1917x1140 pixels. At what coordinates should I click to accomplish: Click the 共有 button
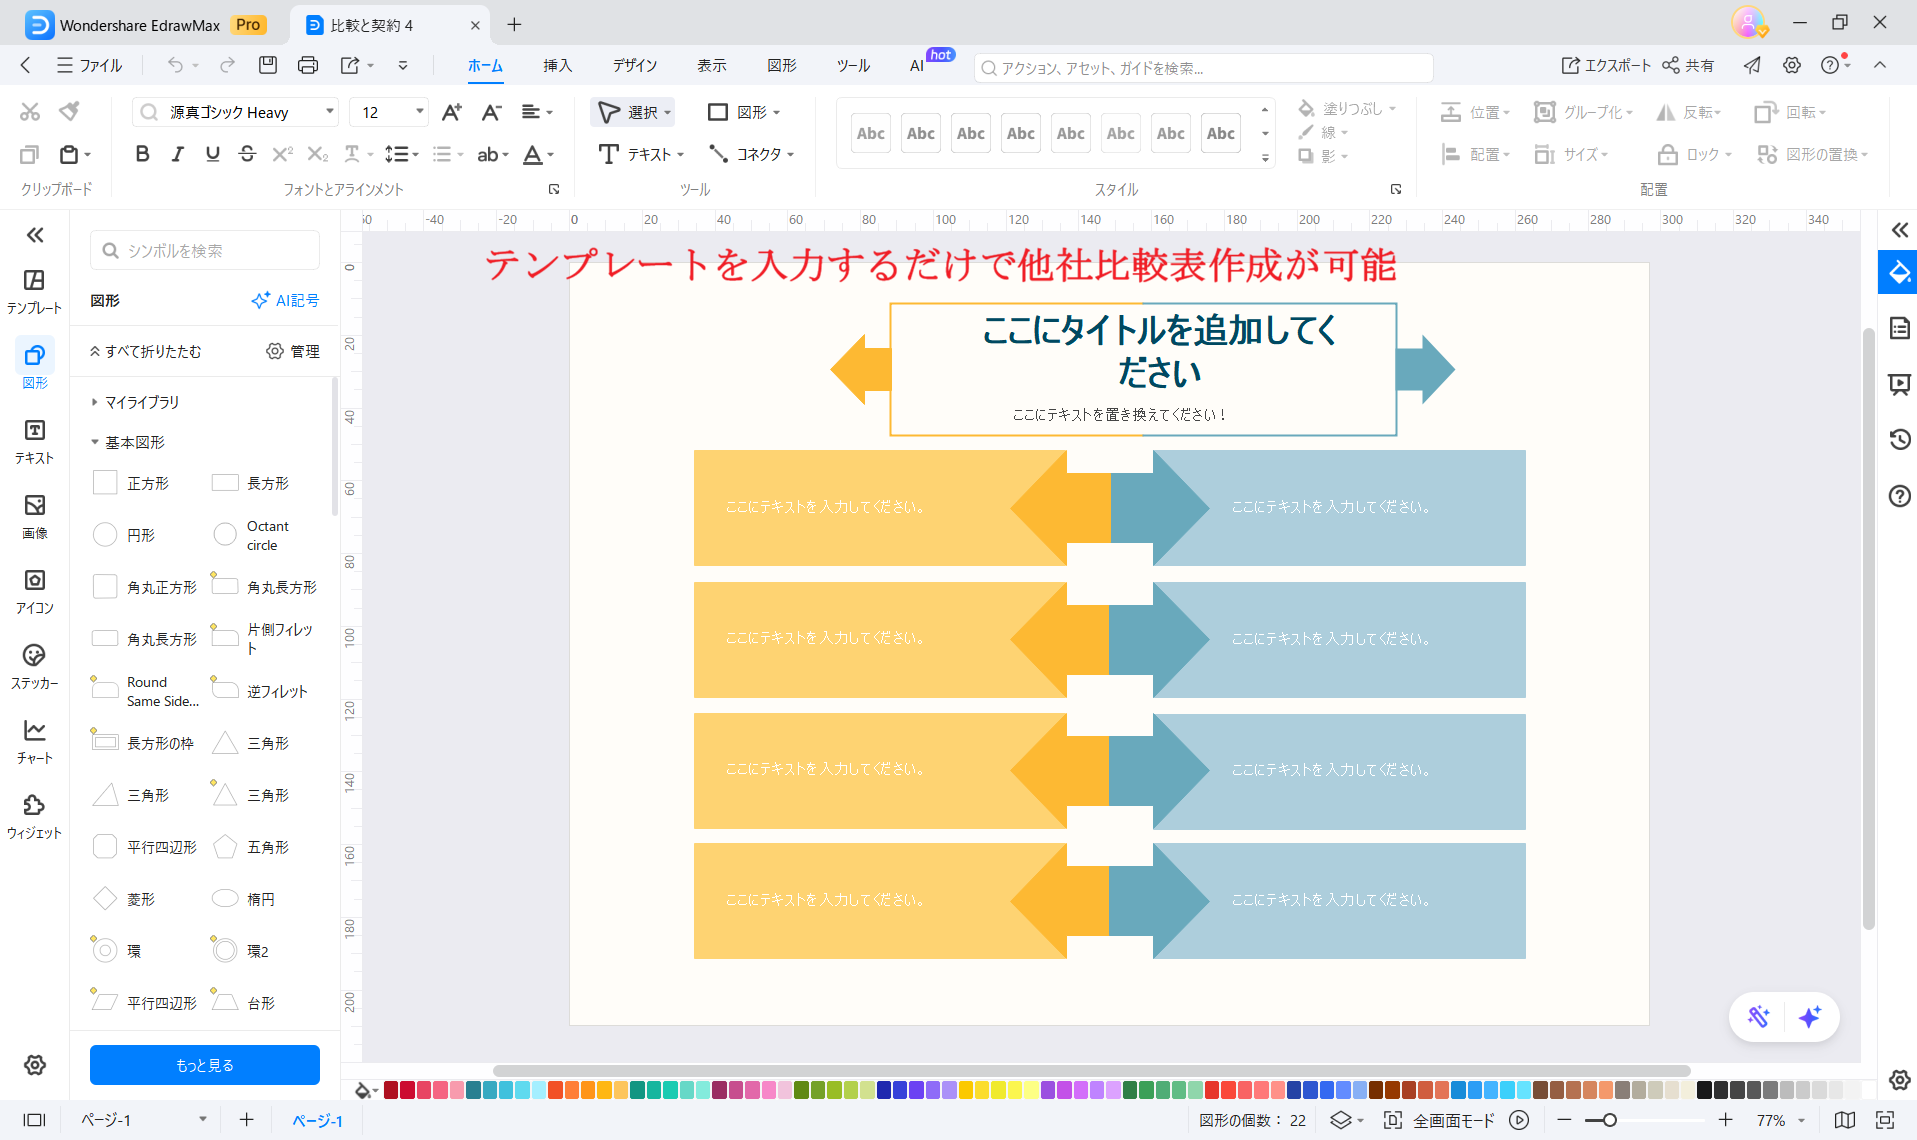1688,65
